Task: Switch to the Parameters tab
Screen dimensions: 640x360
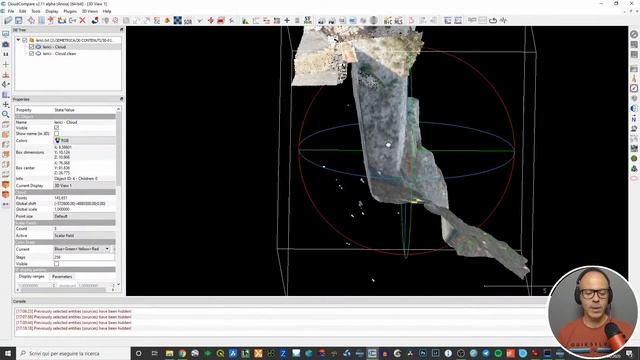Action: [62, 277]
